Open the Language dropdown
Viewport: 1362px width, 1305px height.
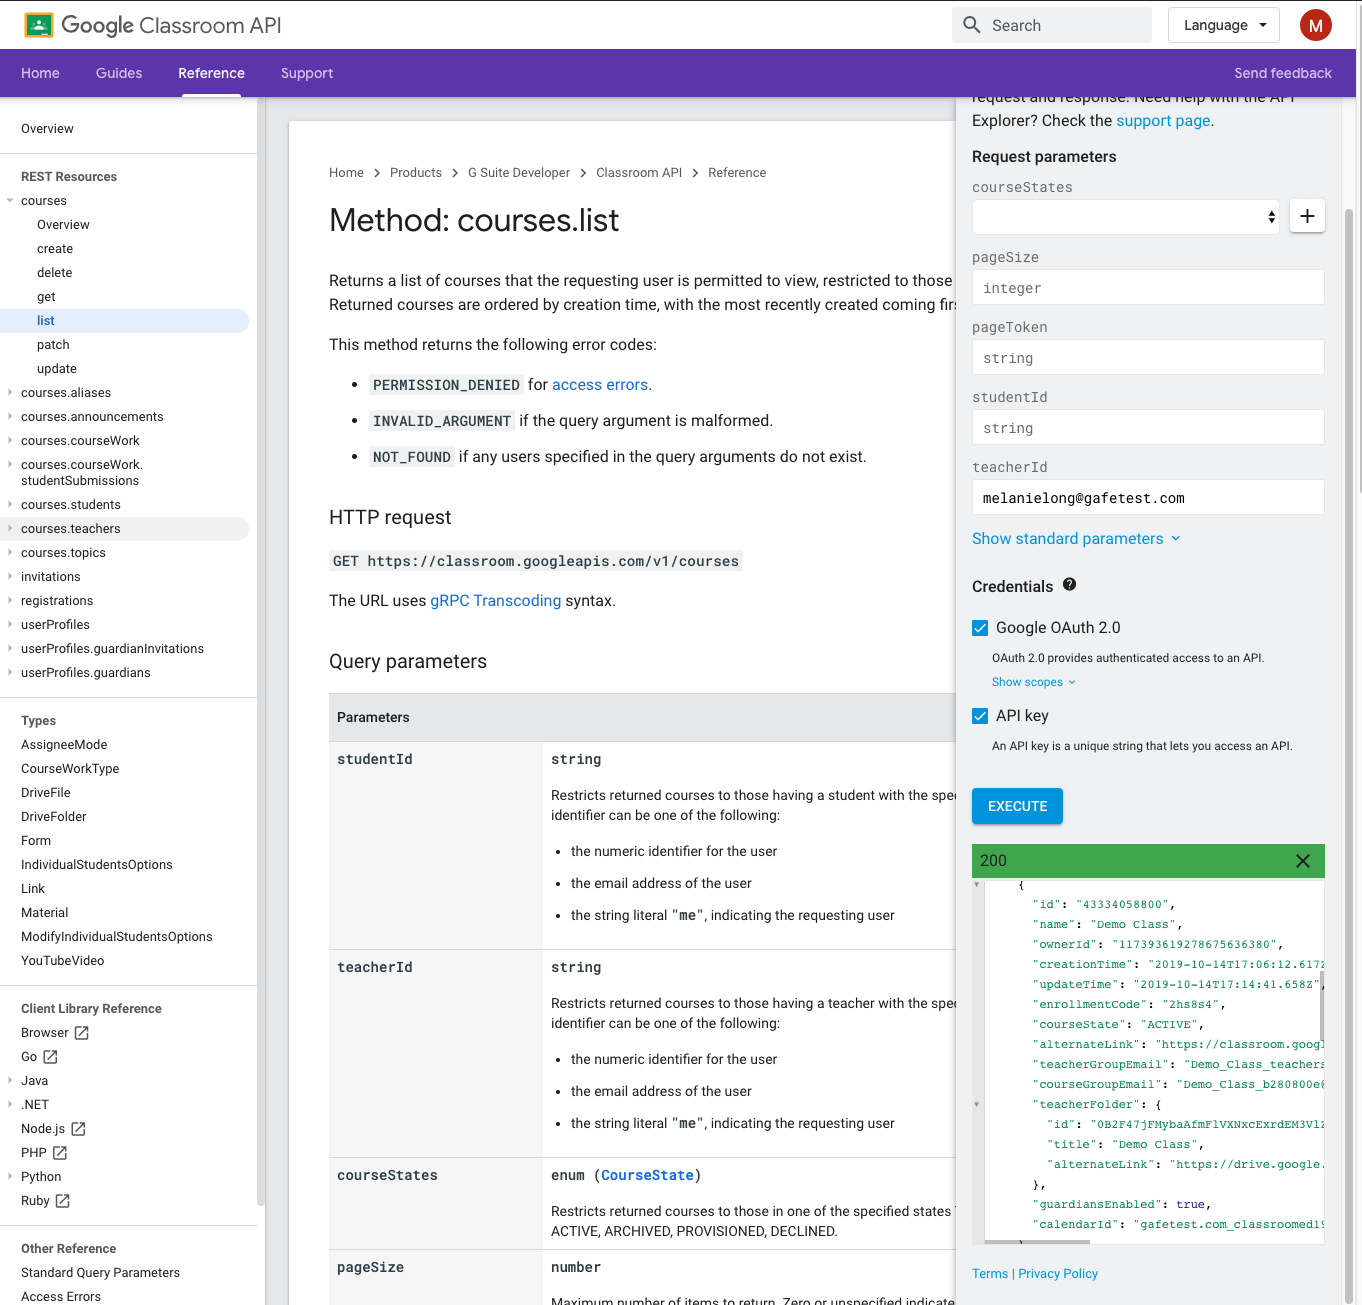pyautogui.click(x=1224, y=25)
